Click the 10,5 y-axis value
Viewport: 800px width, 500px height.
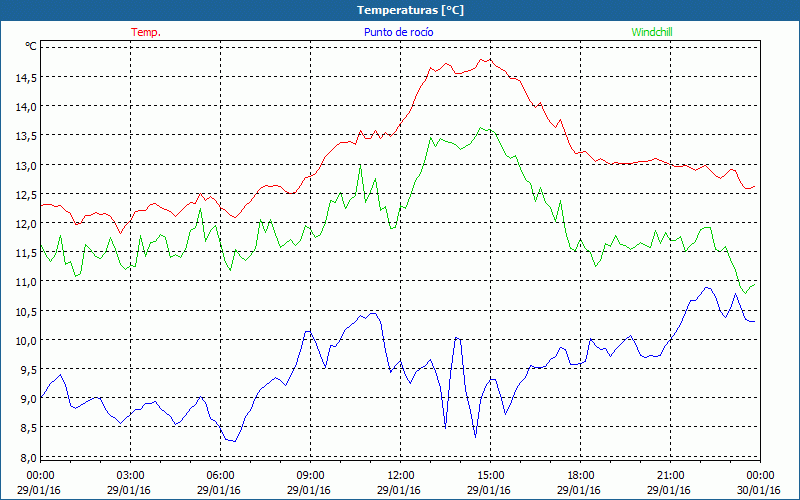click(27, 311)
